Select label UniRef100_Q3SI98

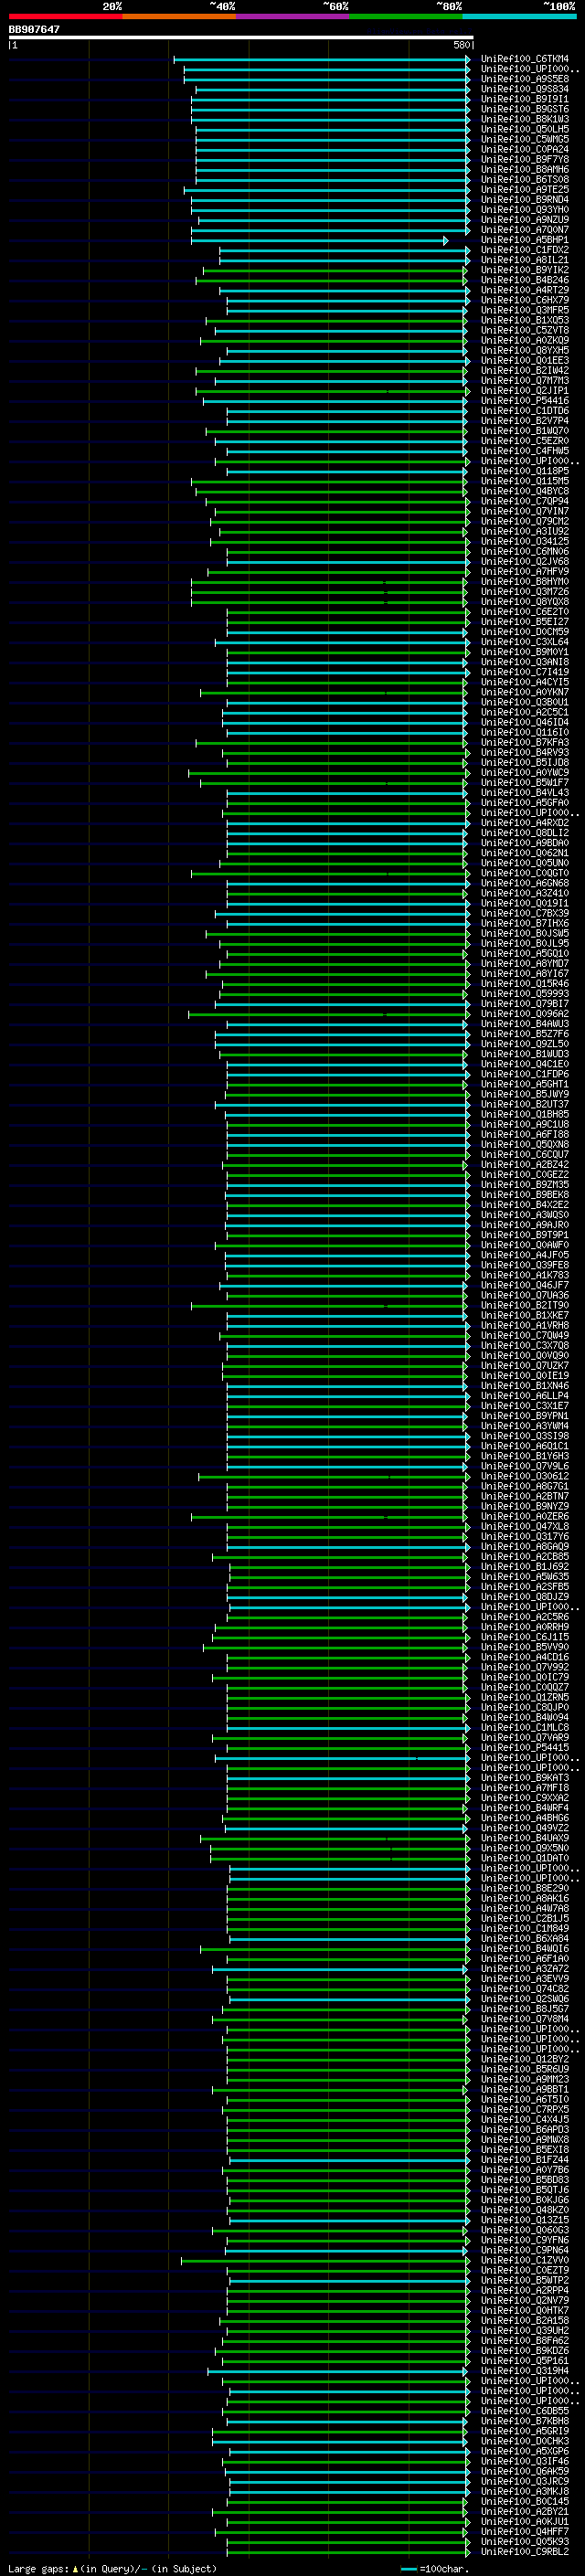coord(524,1436)
